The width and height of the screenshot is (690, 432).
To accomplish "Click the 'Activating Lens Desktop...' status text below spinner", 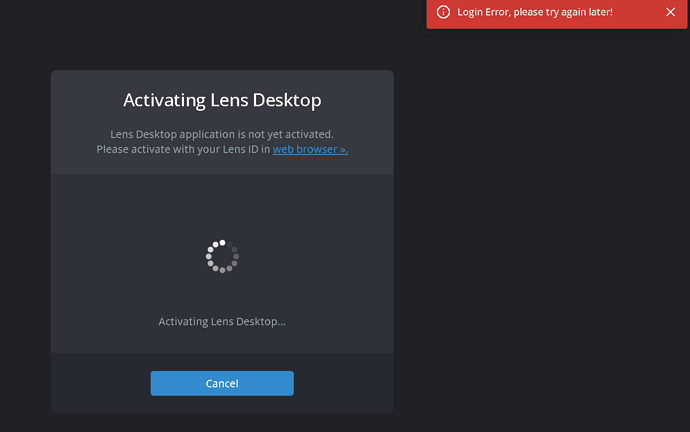I will [x=222, y=321].
